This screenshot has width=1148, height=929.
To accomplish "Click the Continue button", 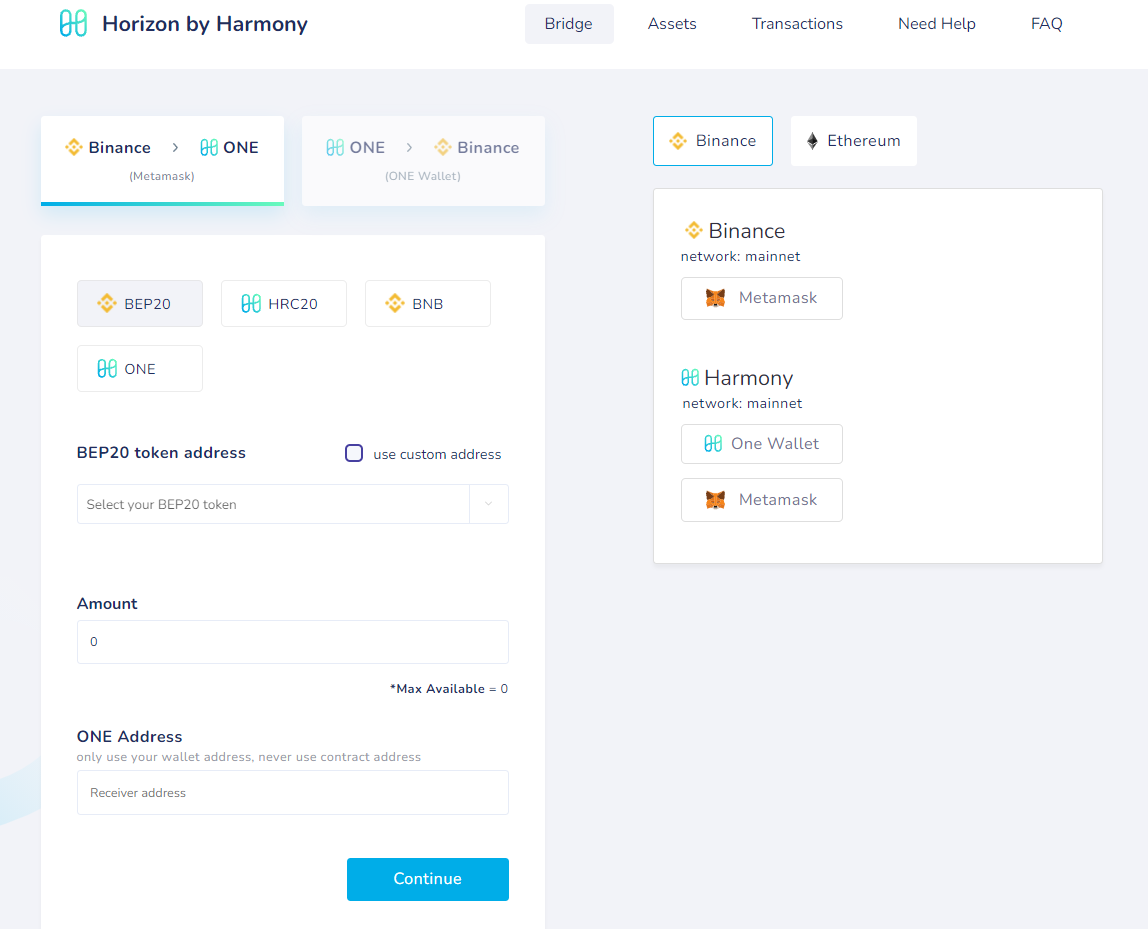I will [x=428, y=879].
